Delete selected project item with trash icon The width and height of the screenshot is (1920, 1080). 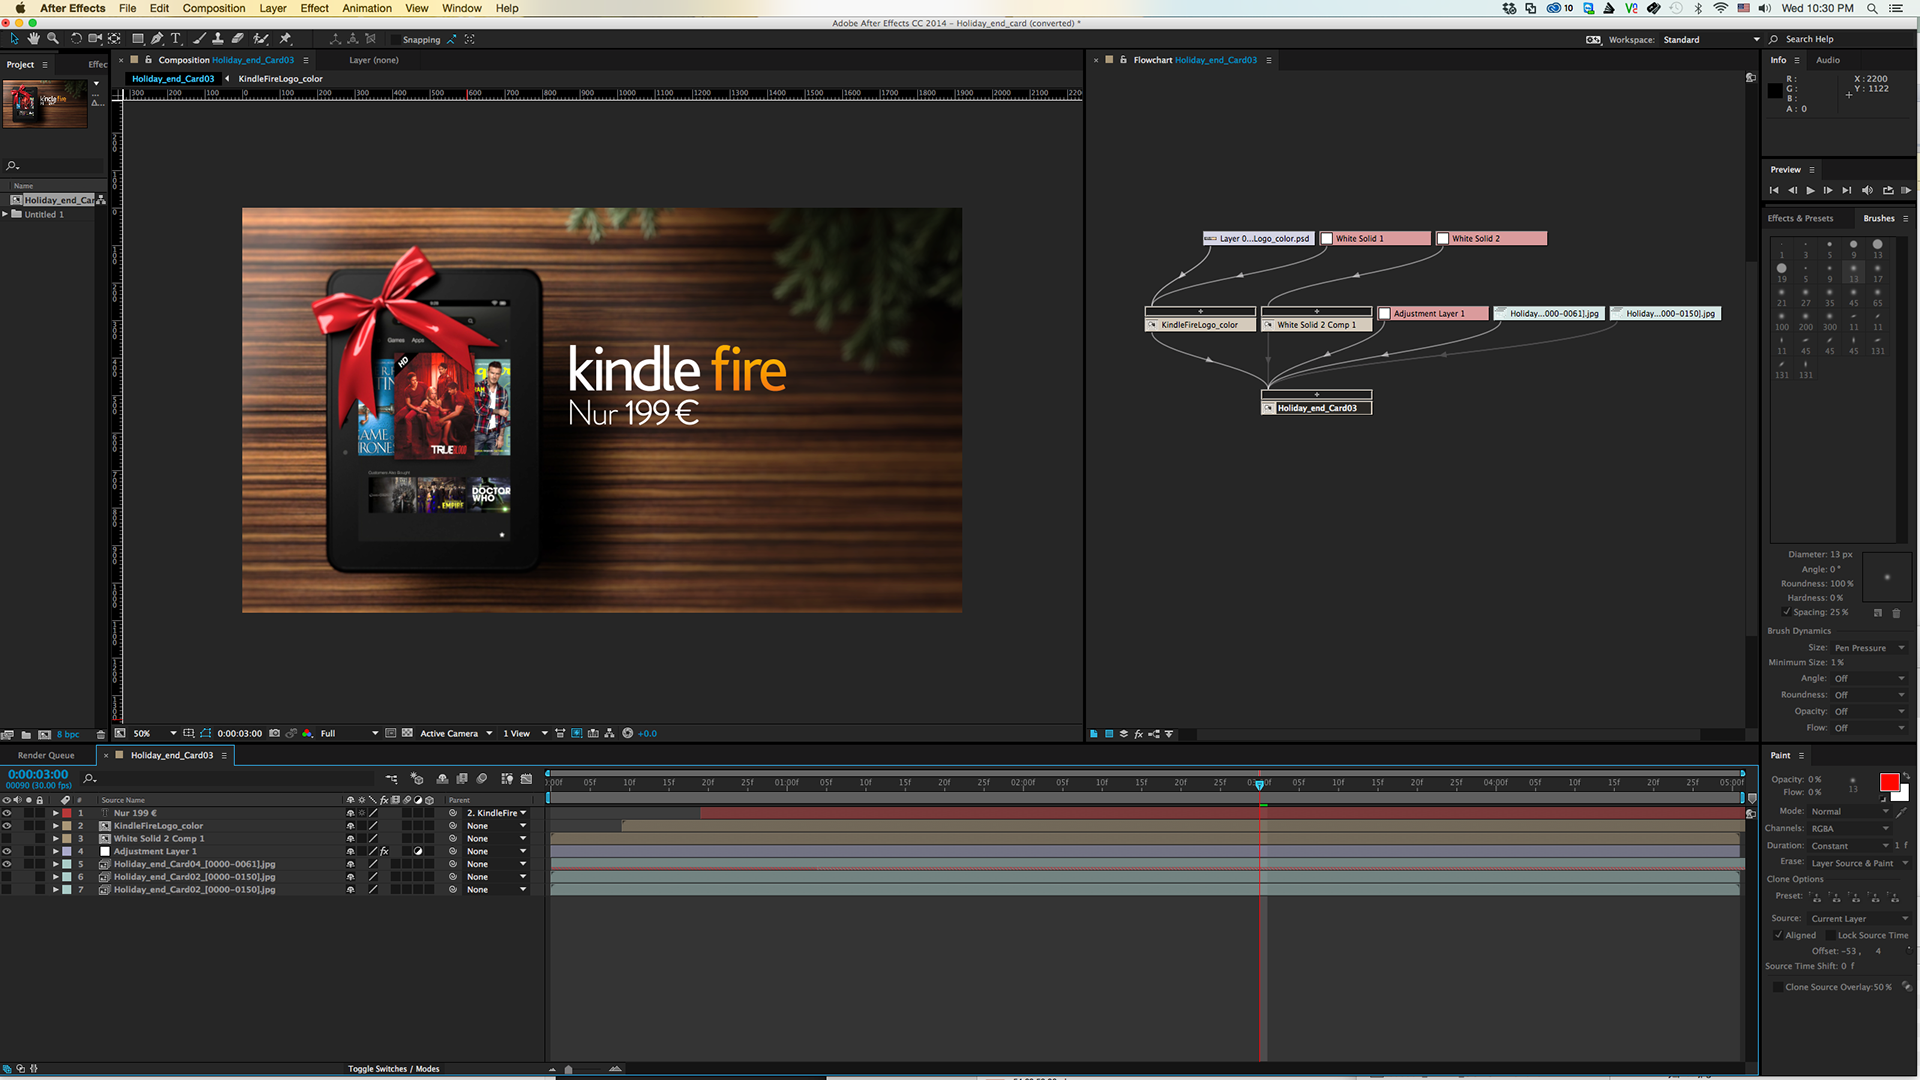pos(100,734)
